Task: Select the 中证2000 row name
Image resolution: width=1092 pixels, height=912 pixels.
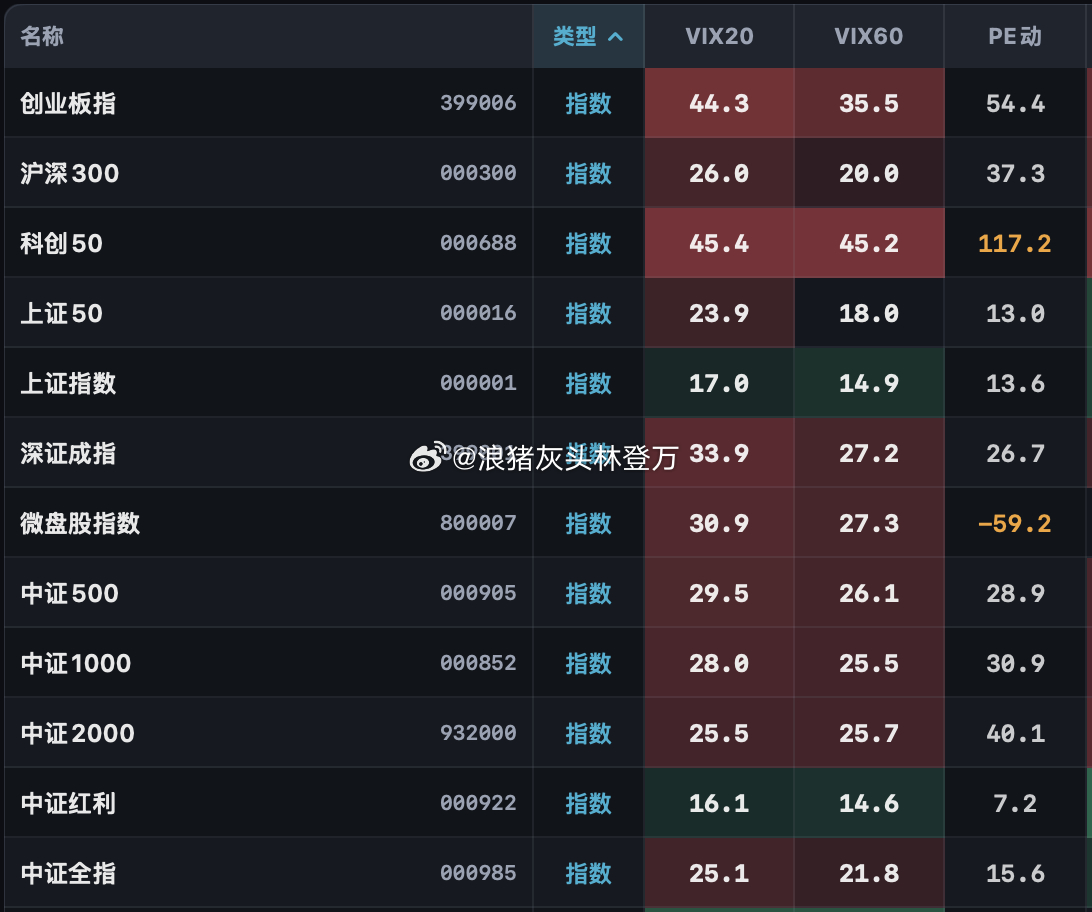Action: point(77,733)
